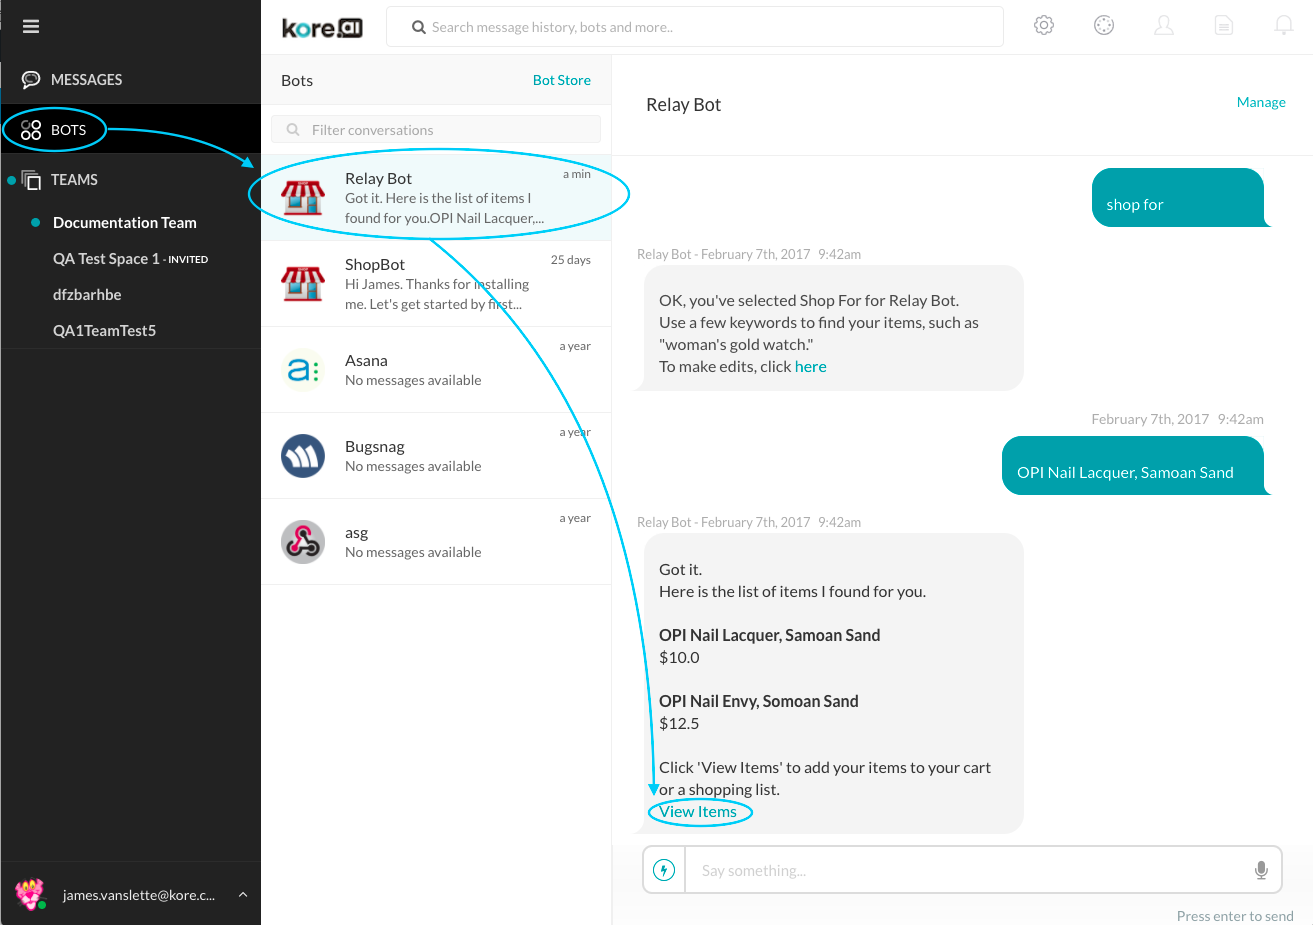Viewport: 1313px width, 925px height.
Task: Open the user profile icon
Action: tap(1164, 26)
